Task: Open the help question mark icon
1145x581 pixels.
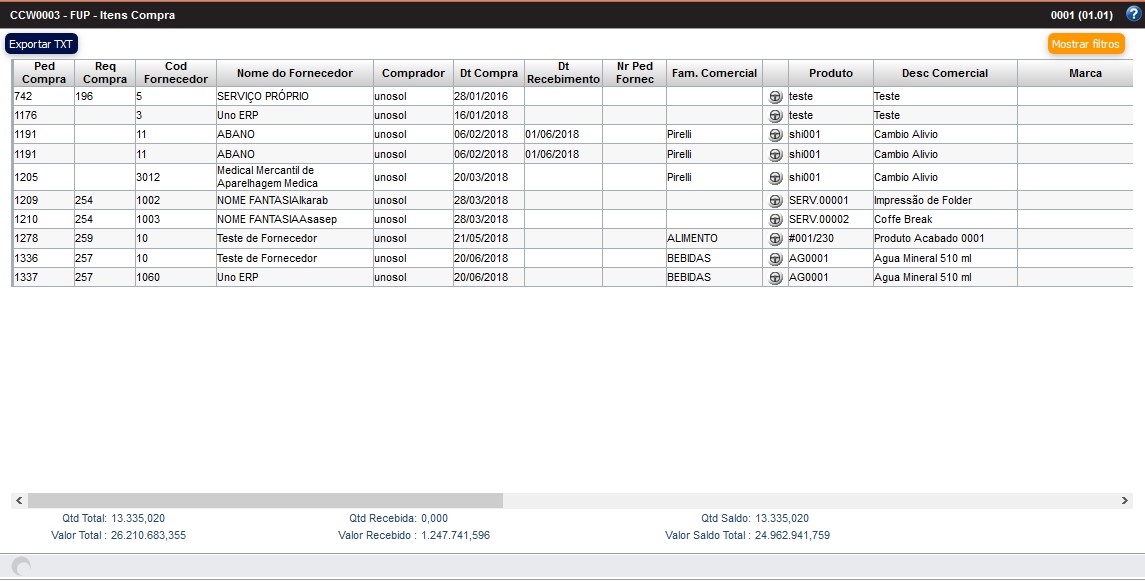Action: pos(1132,14)
